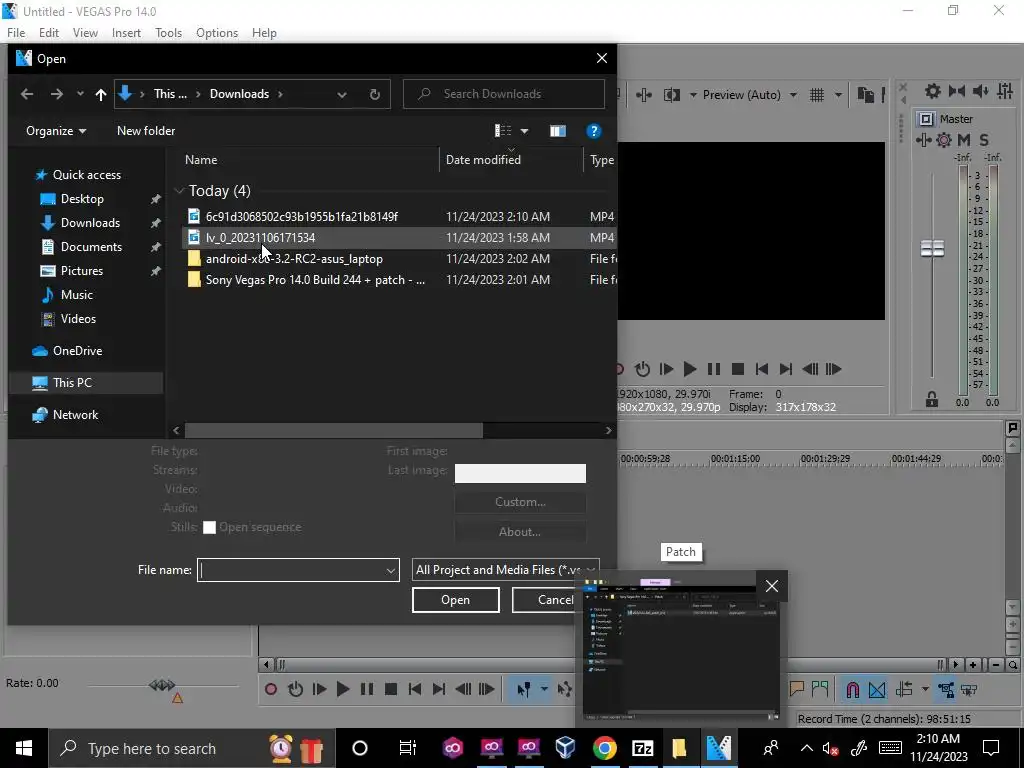Open Video Output FX icon in preview toolbar

pos(644,95)
